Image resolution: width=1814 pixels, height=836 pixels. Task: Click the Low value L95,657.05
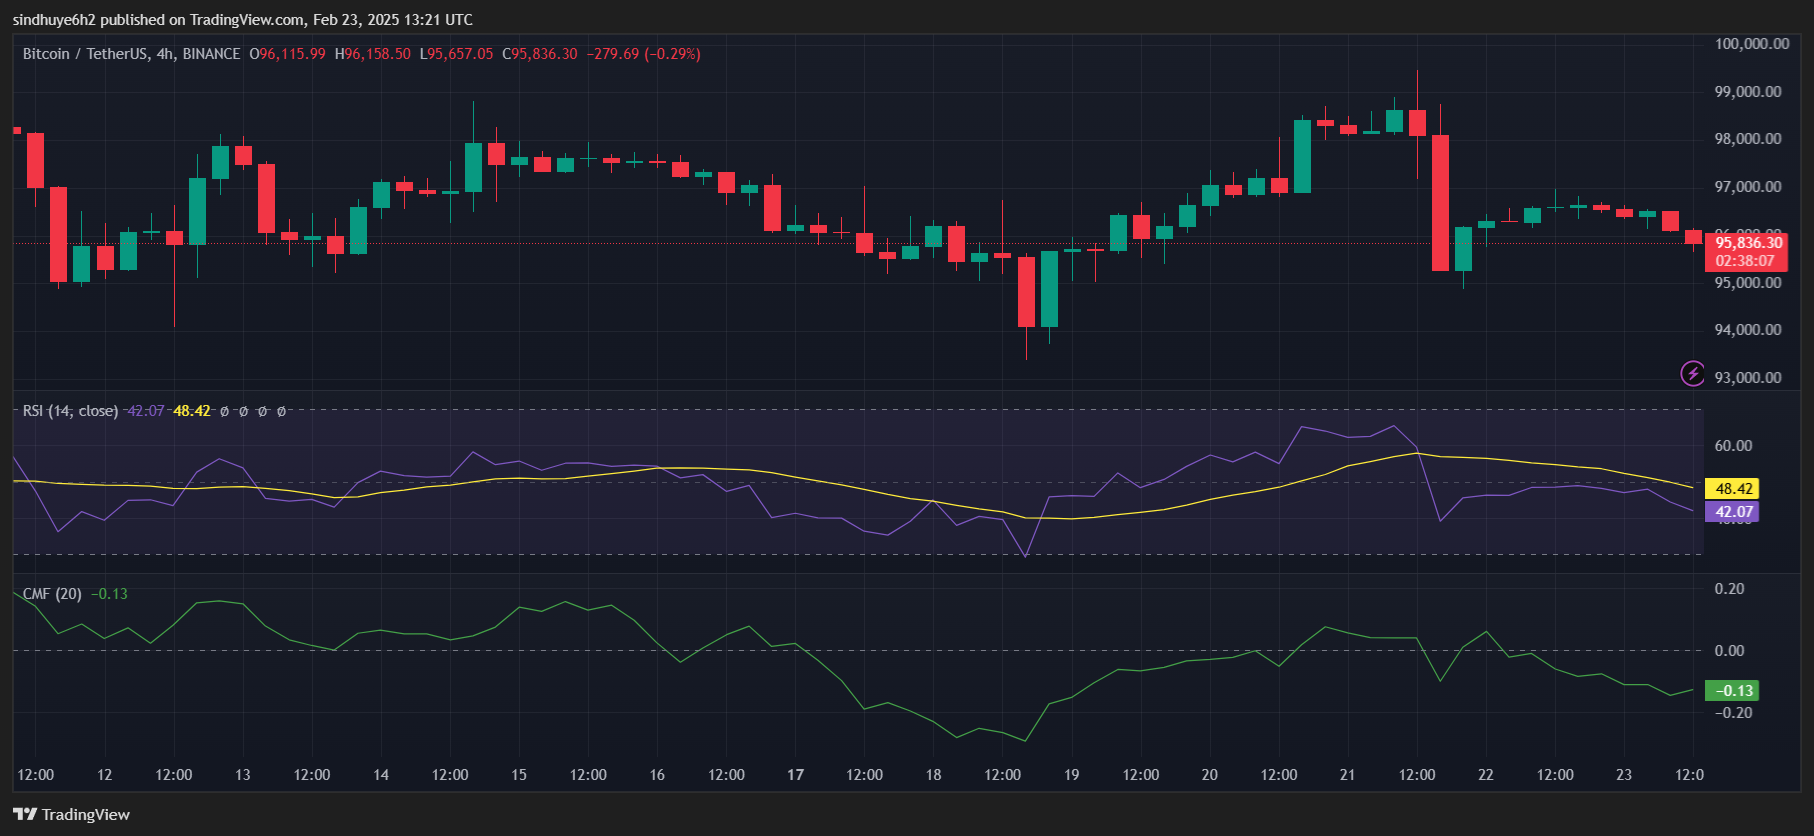(456, 54)
